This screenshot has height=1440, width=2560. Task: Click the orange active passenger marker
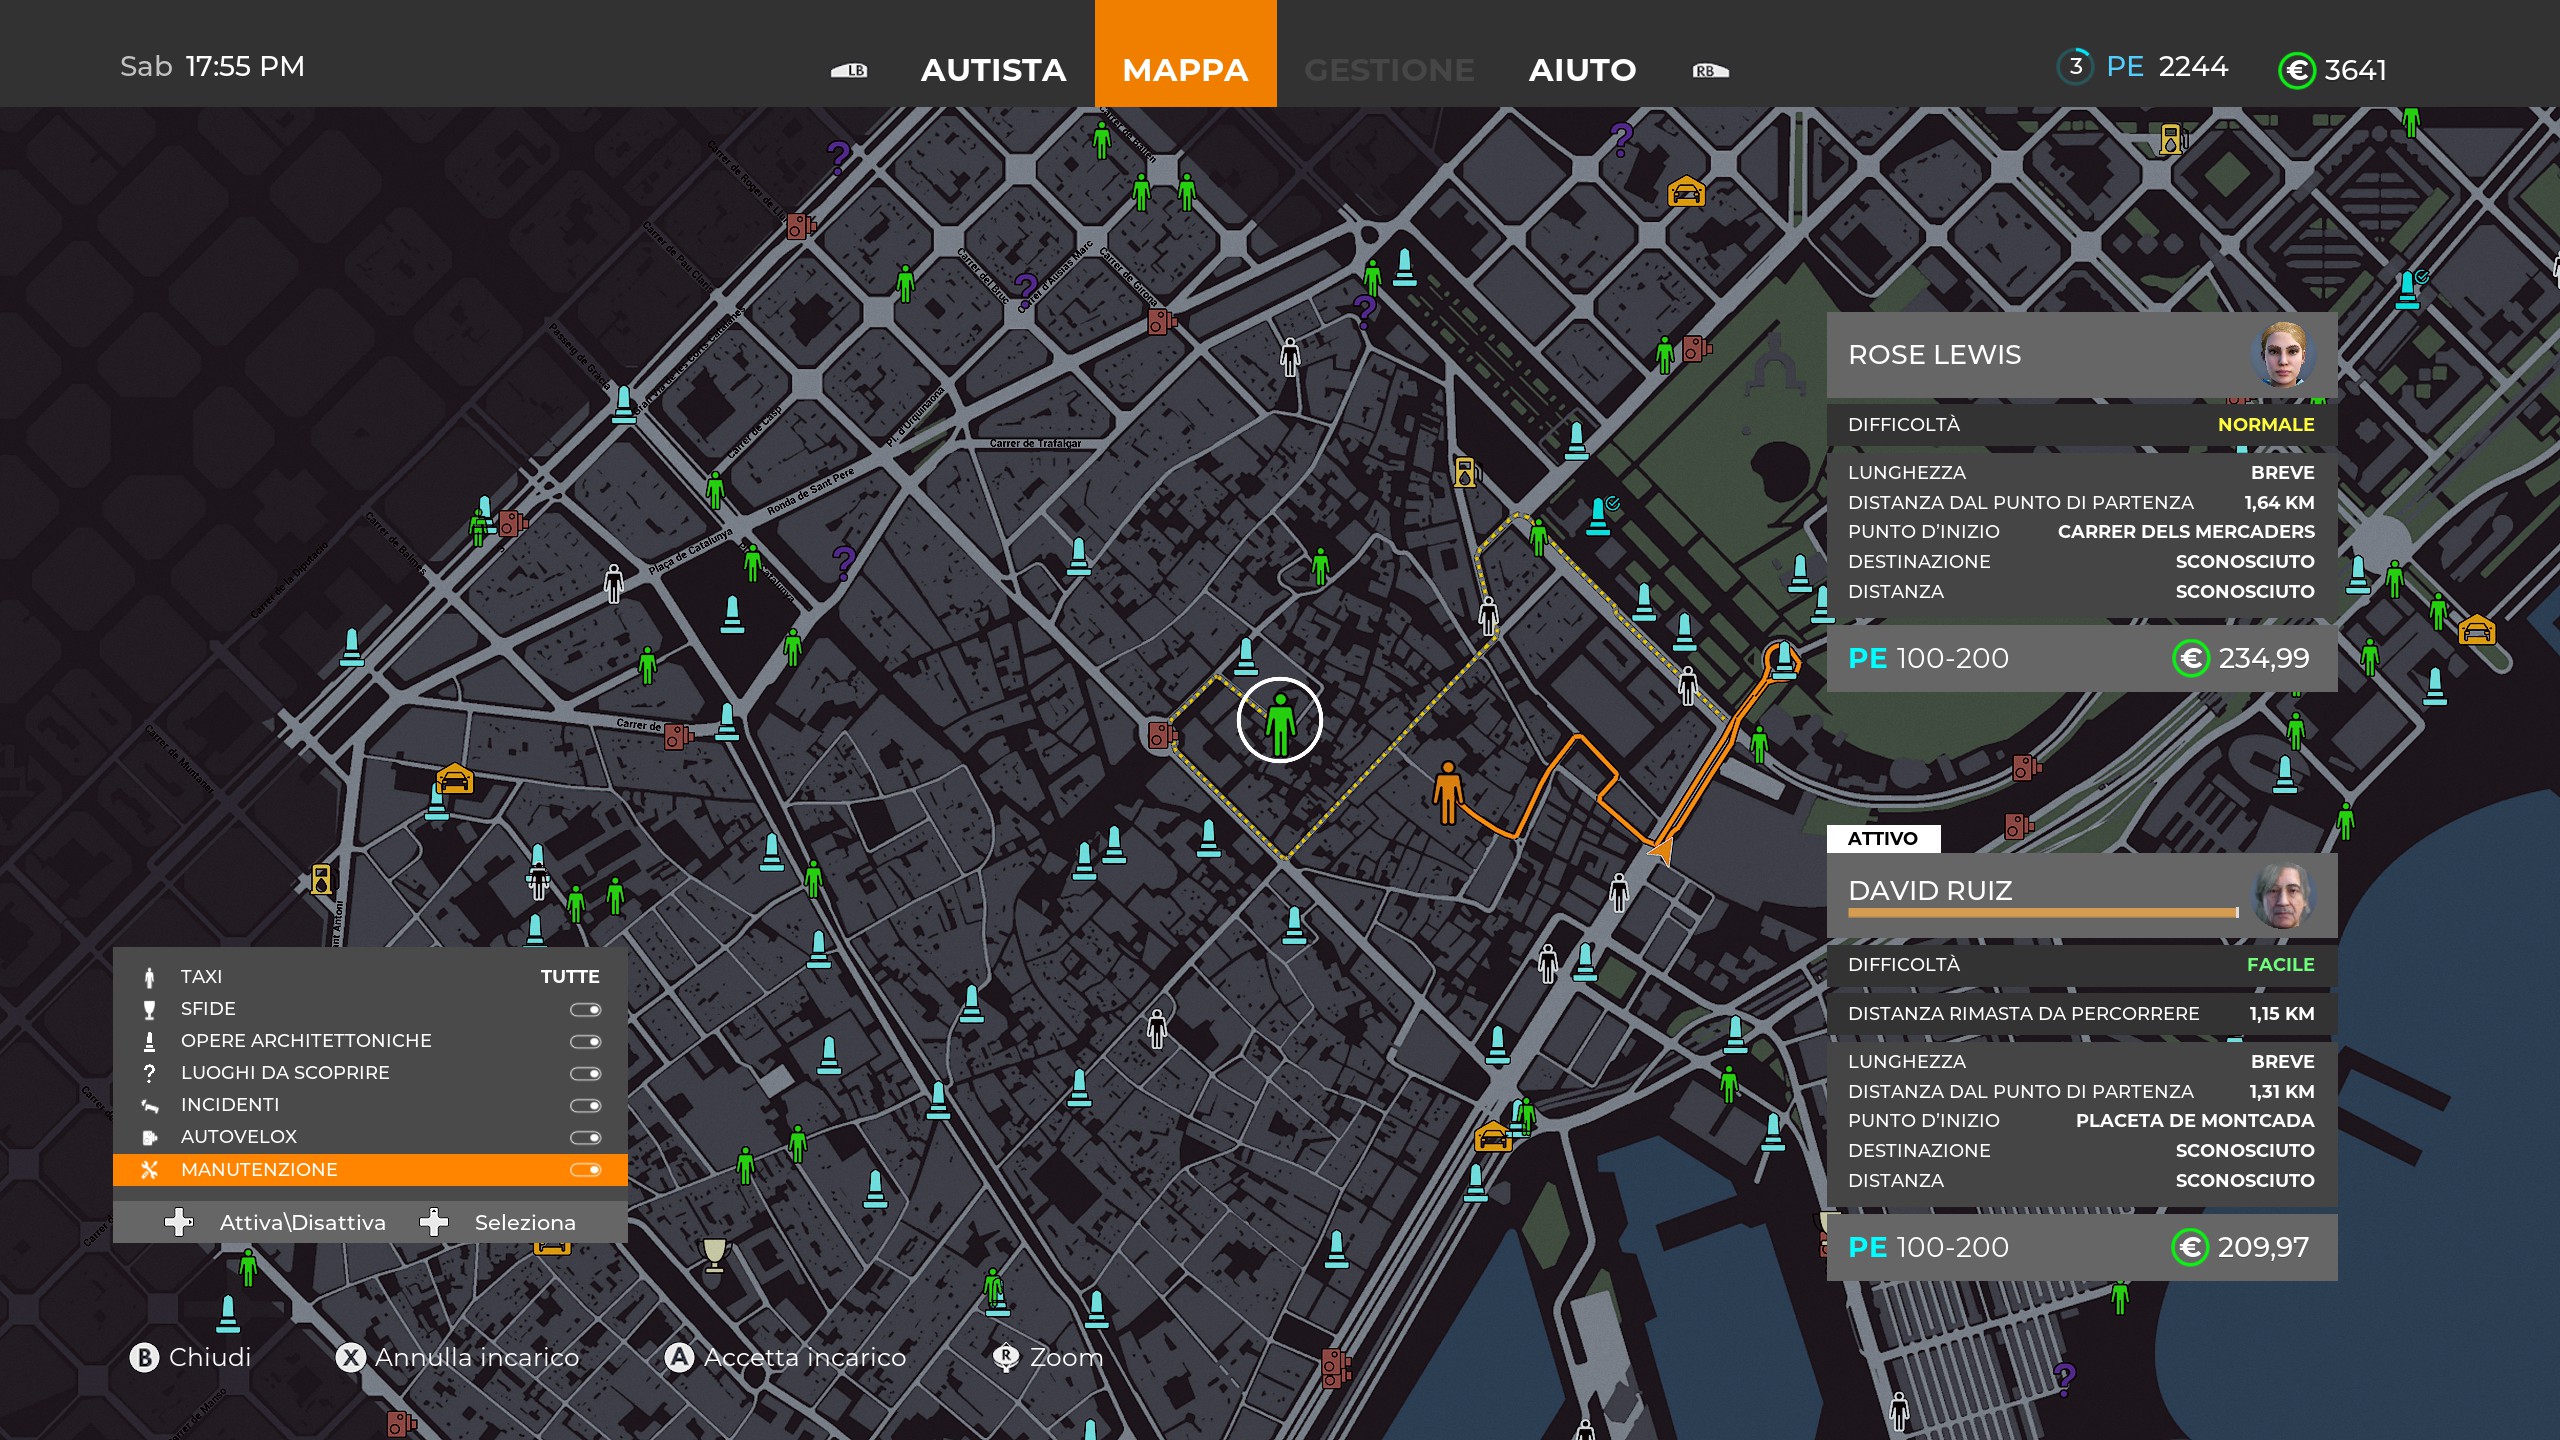pos(1447,792)
